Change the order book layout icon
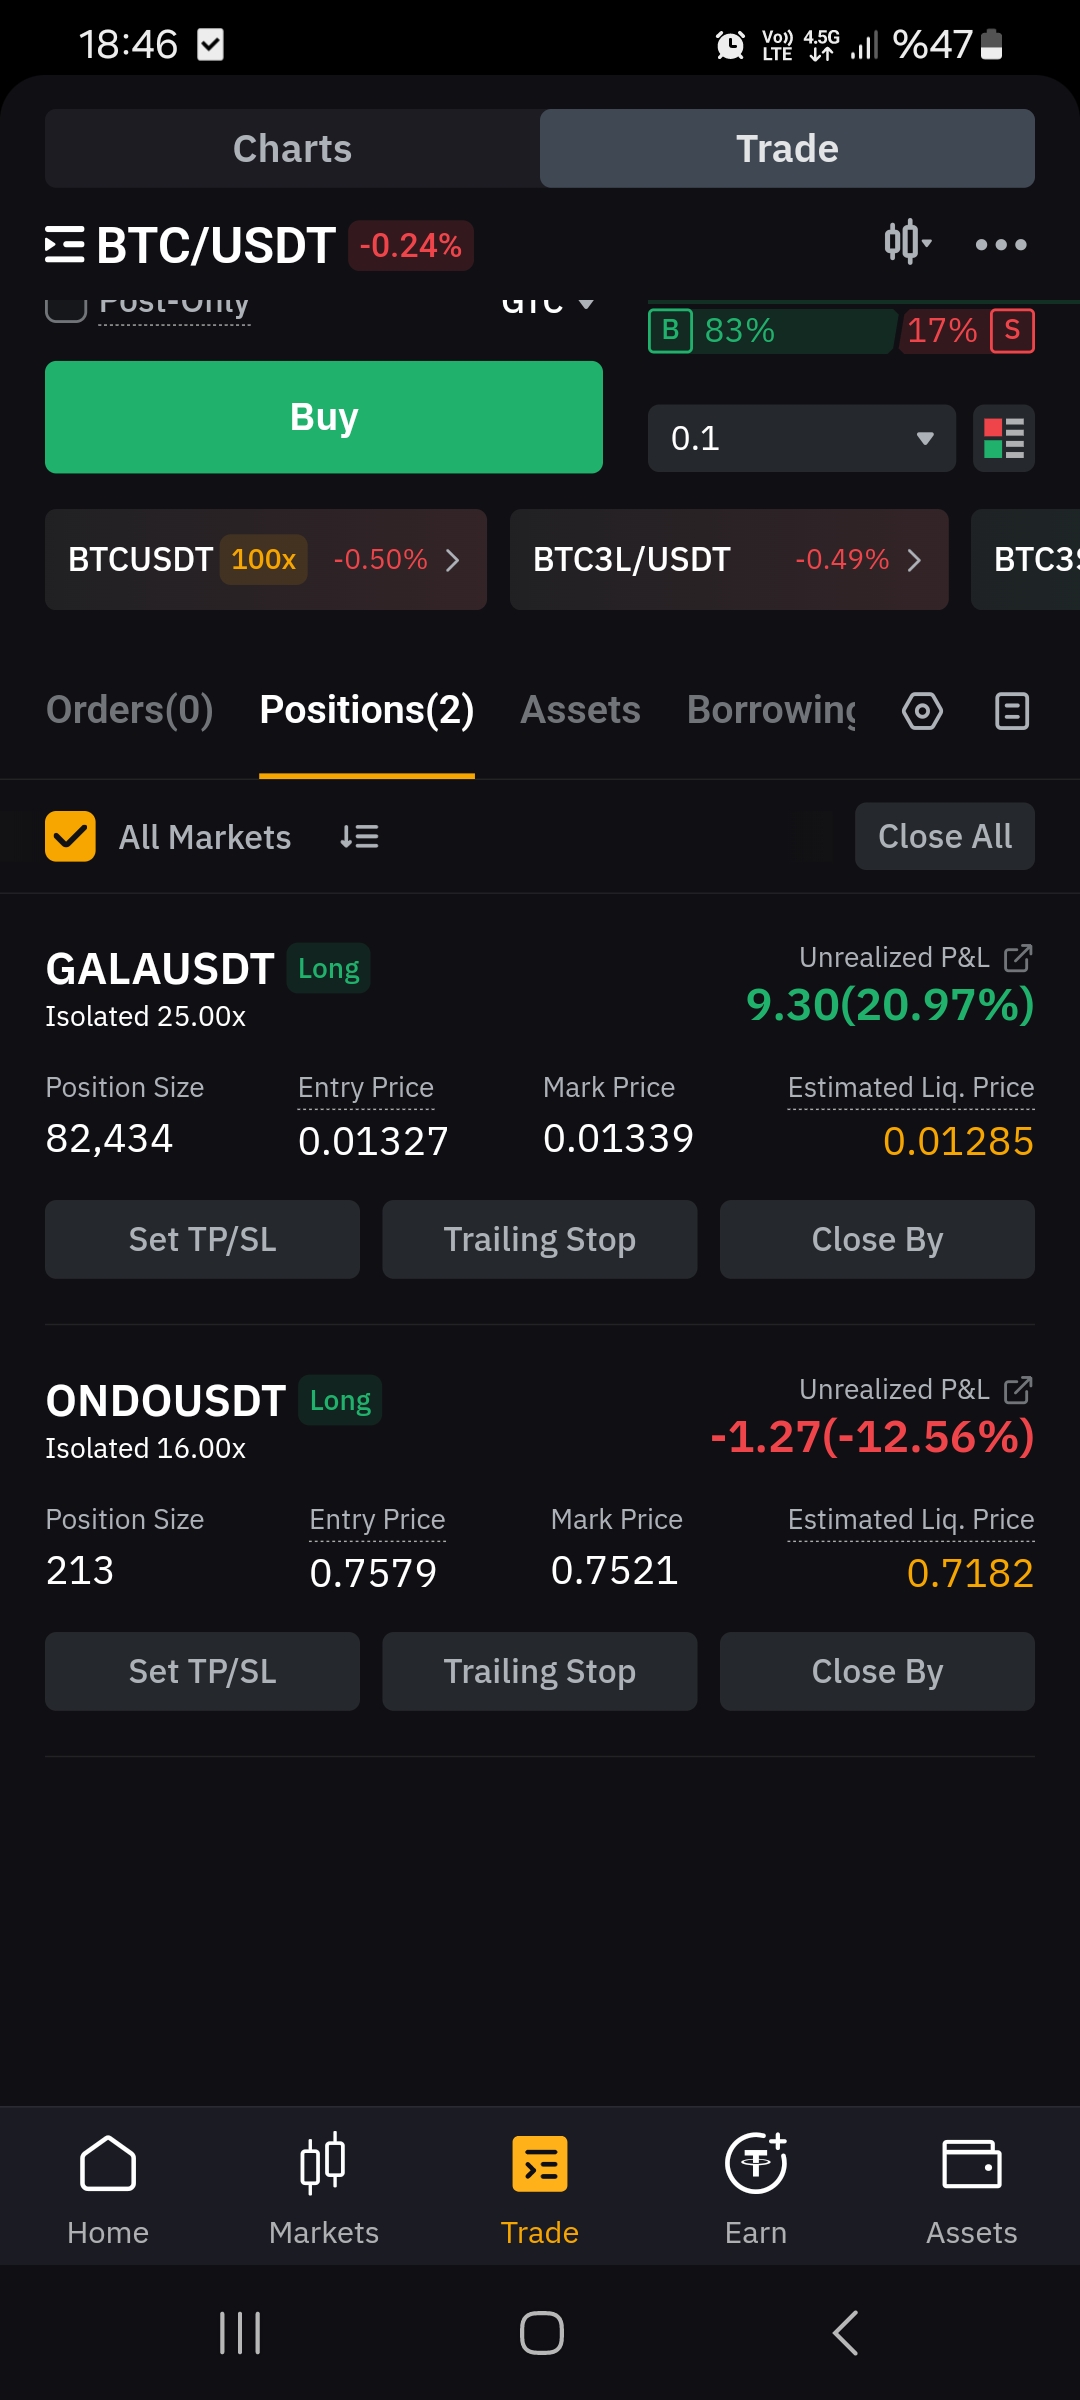Viewport: 1080px width, 2400px height. (1003, 438)
